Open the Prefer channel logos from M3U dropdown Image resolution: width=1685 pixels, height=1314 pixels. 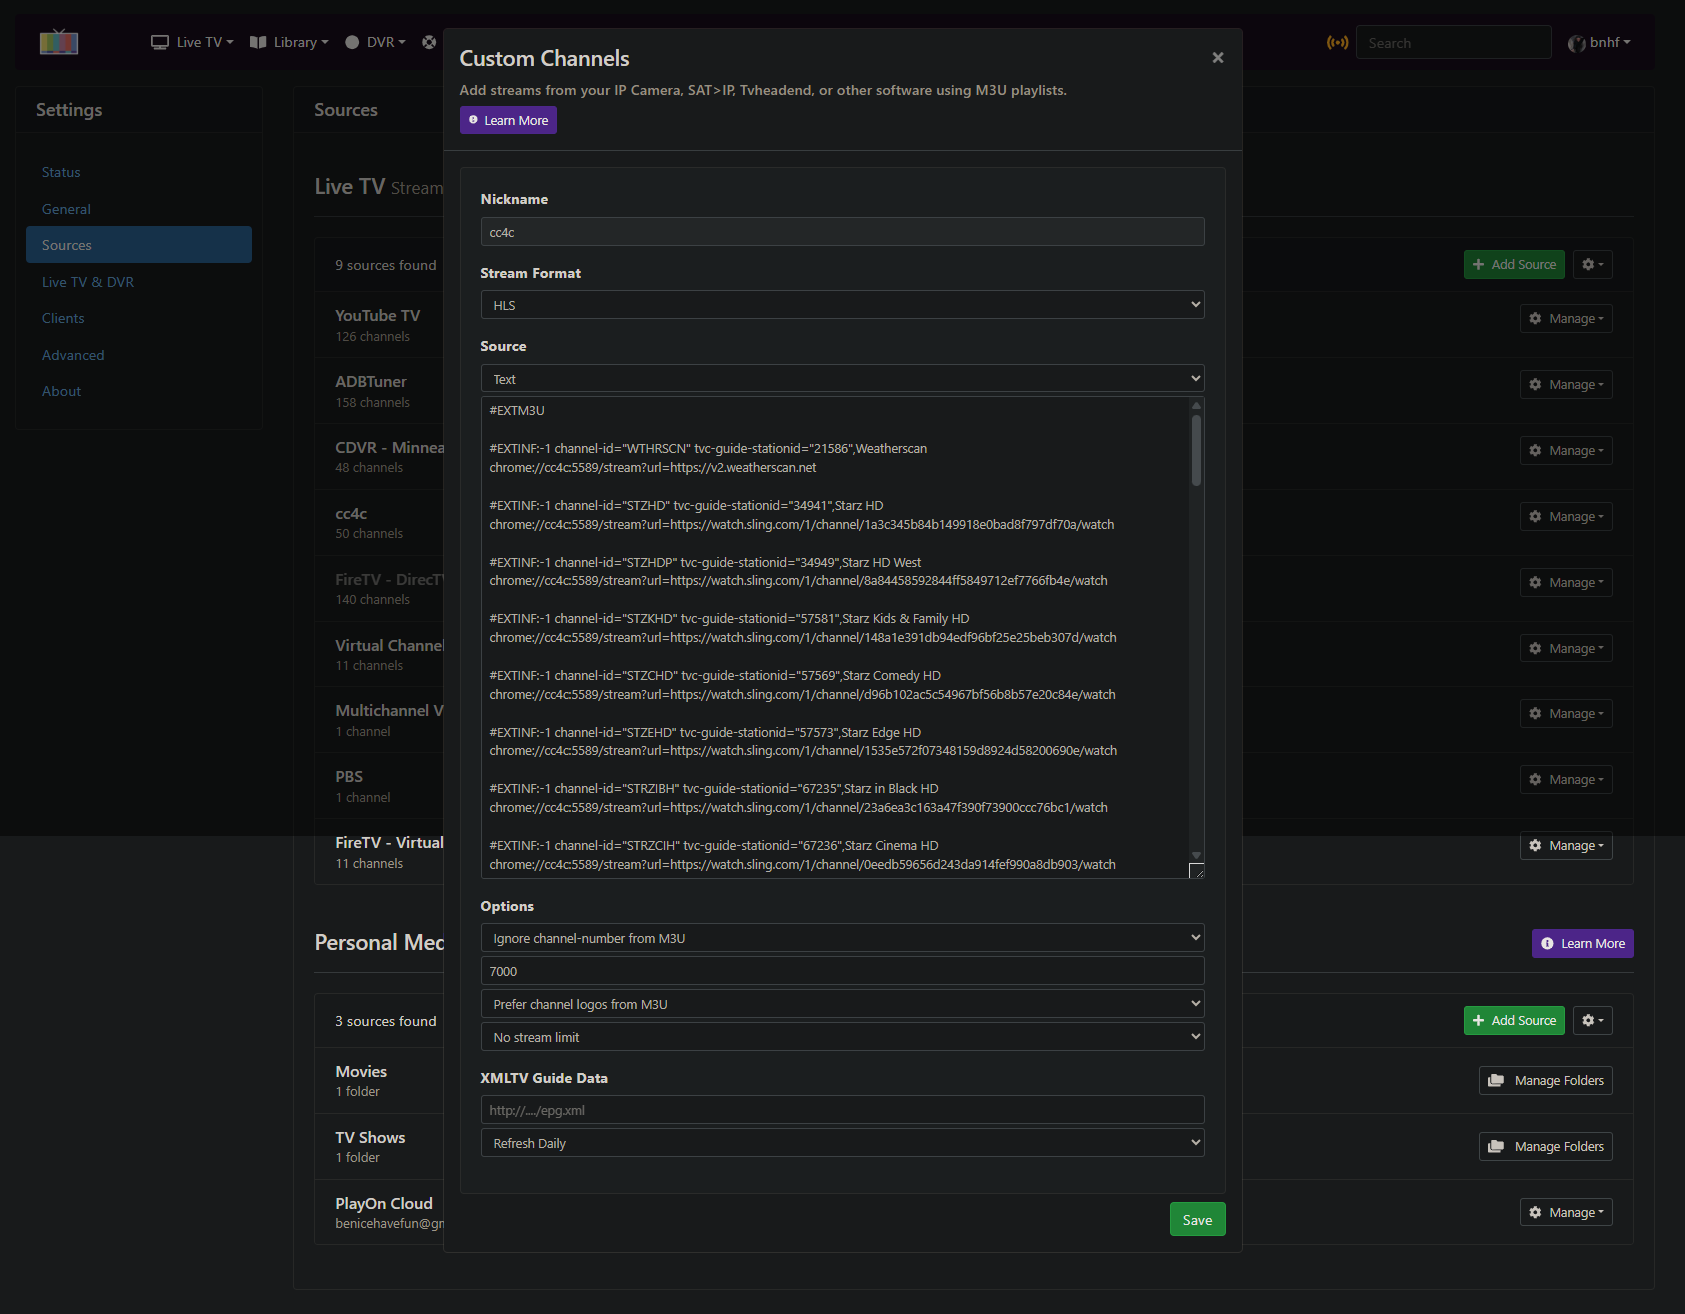842,1004
